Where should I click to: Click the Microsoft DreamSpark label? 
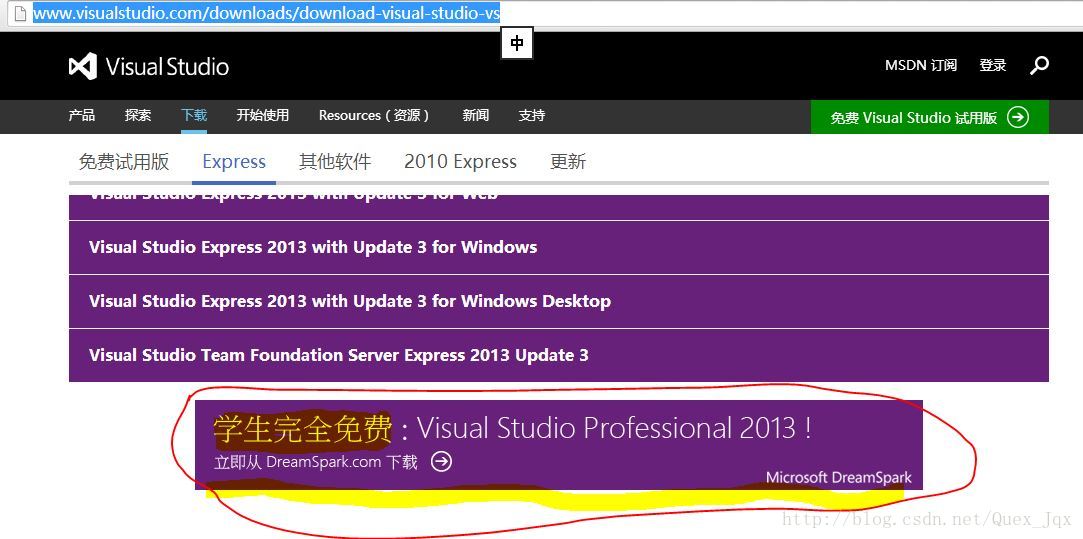[838, 477]
